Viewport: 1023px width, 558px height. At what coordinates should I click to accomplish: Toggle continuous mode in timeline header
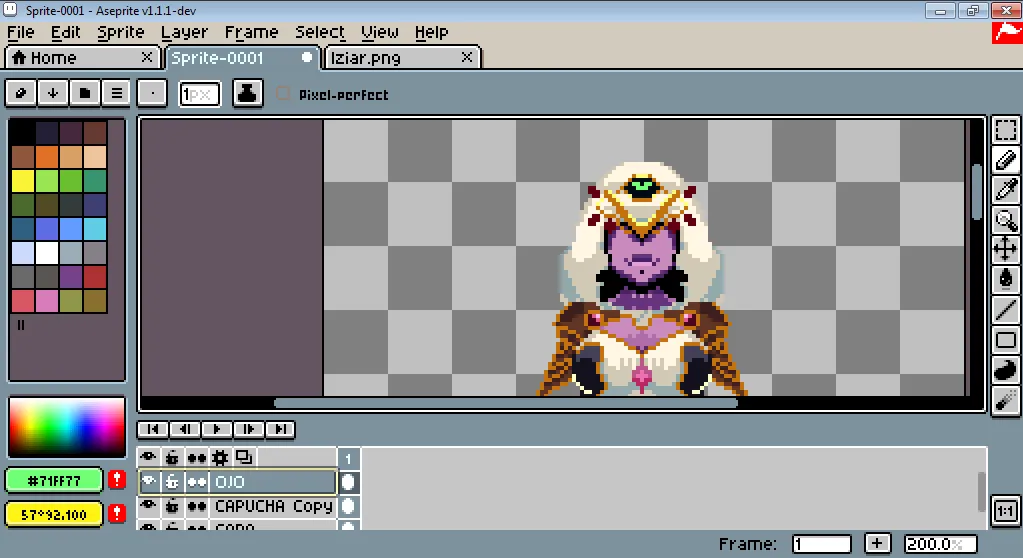(196, 457)
